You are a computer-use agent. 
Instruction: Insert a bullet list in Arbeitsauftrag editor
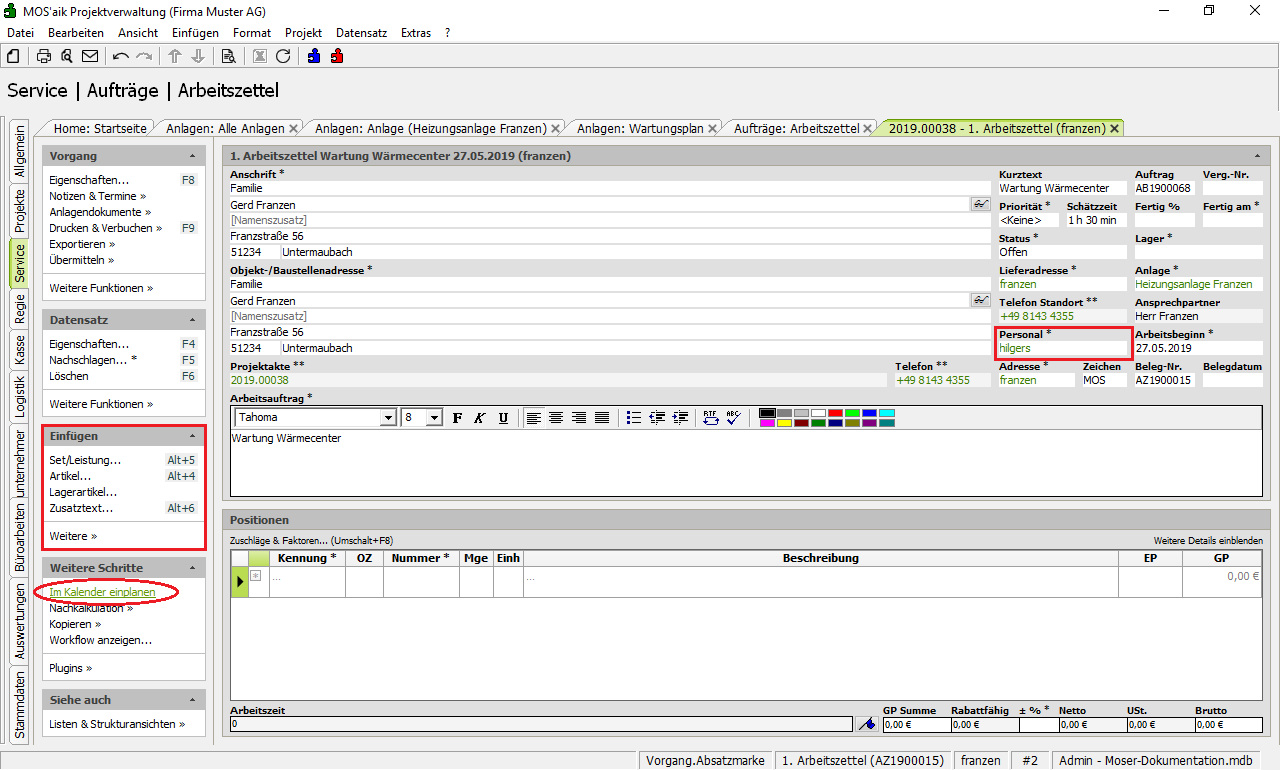(633, 418)
